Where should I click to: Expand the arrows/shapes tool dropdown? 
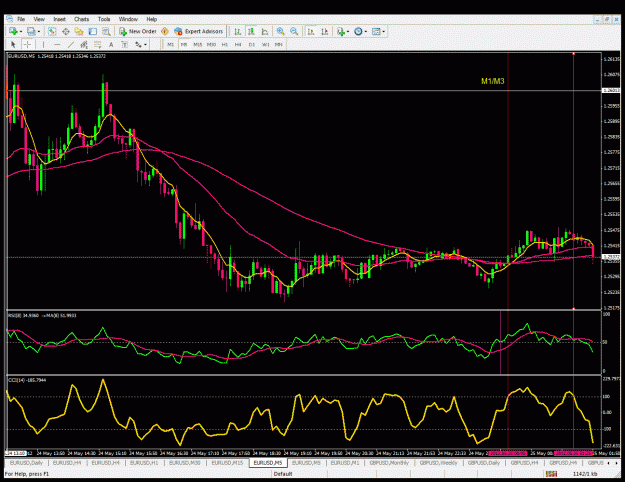coord(145,45)
